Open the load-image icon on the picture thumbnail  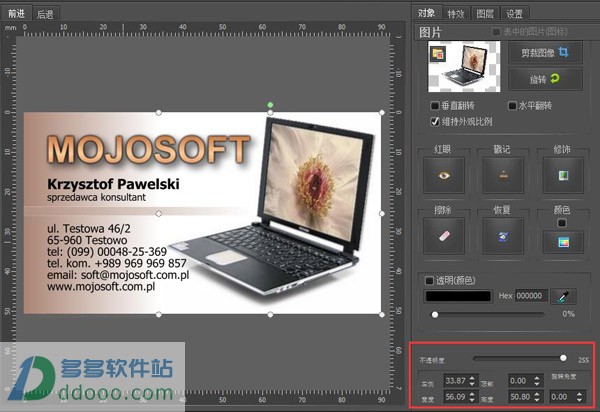[x=438, y=55]
